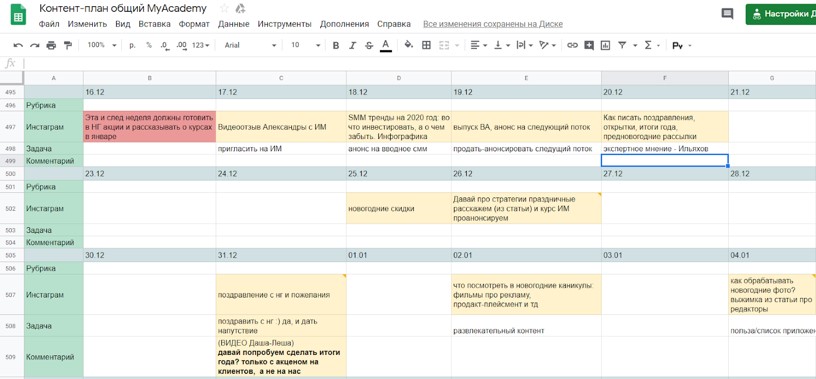Format selection as currency (р.)

tap(132, 45)
